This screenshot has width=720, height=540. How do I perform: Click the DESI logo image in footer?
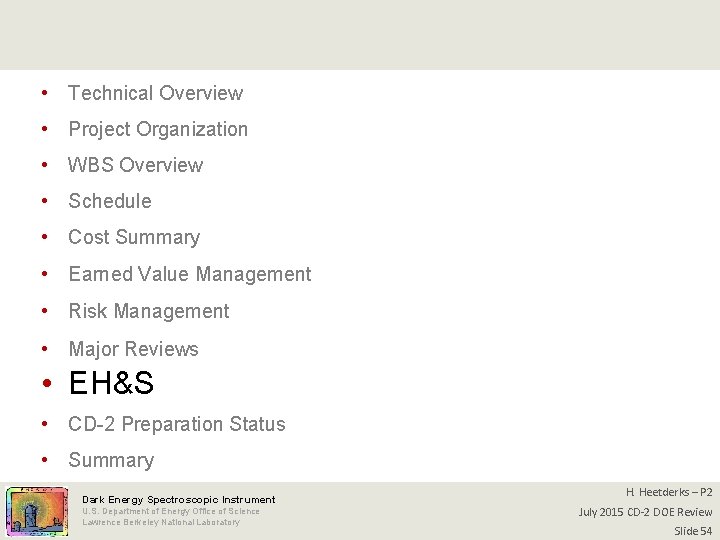click(x=37, y=512)
